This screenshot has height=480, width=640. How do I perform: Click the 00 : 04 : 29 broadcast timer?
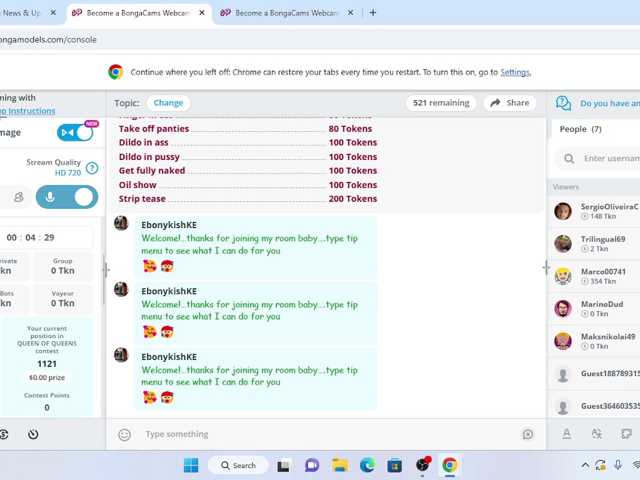pos(31,238)
